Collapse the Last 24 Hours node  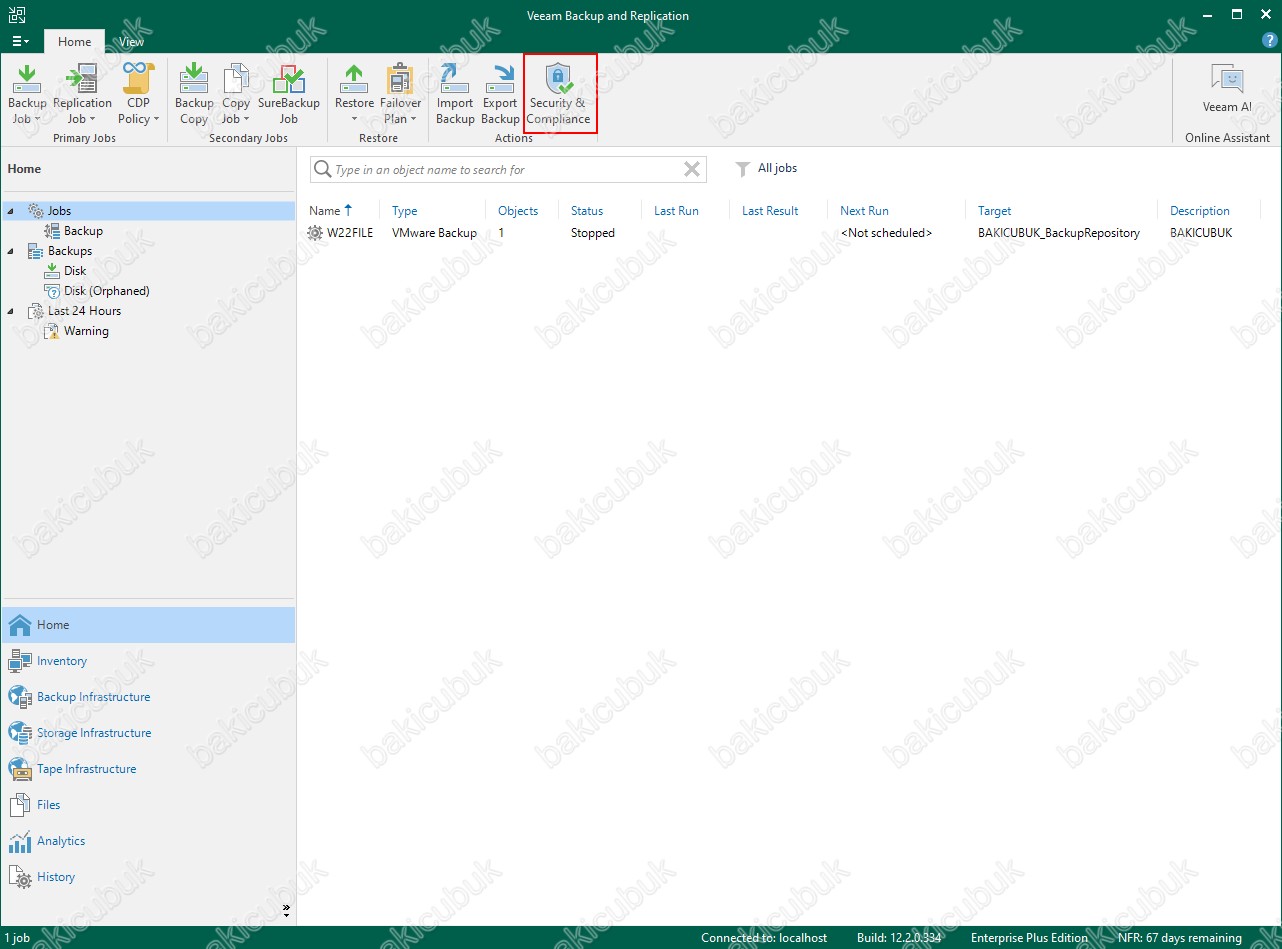click(x=11, y=311)
